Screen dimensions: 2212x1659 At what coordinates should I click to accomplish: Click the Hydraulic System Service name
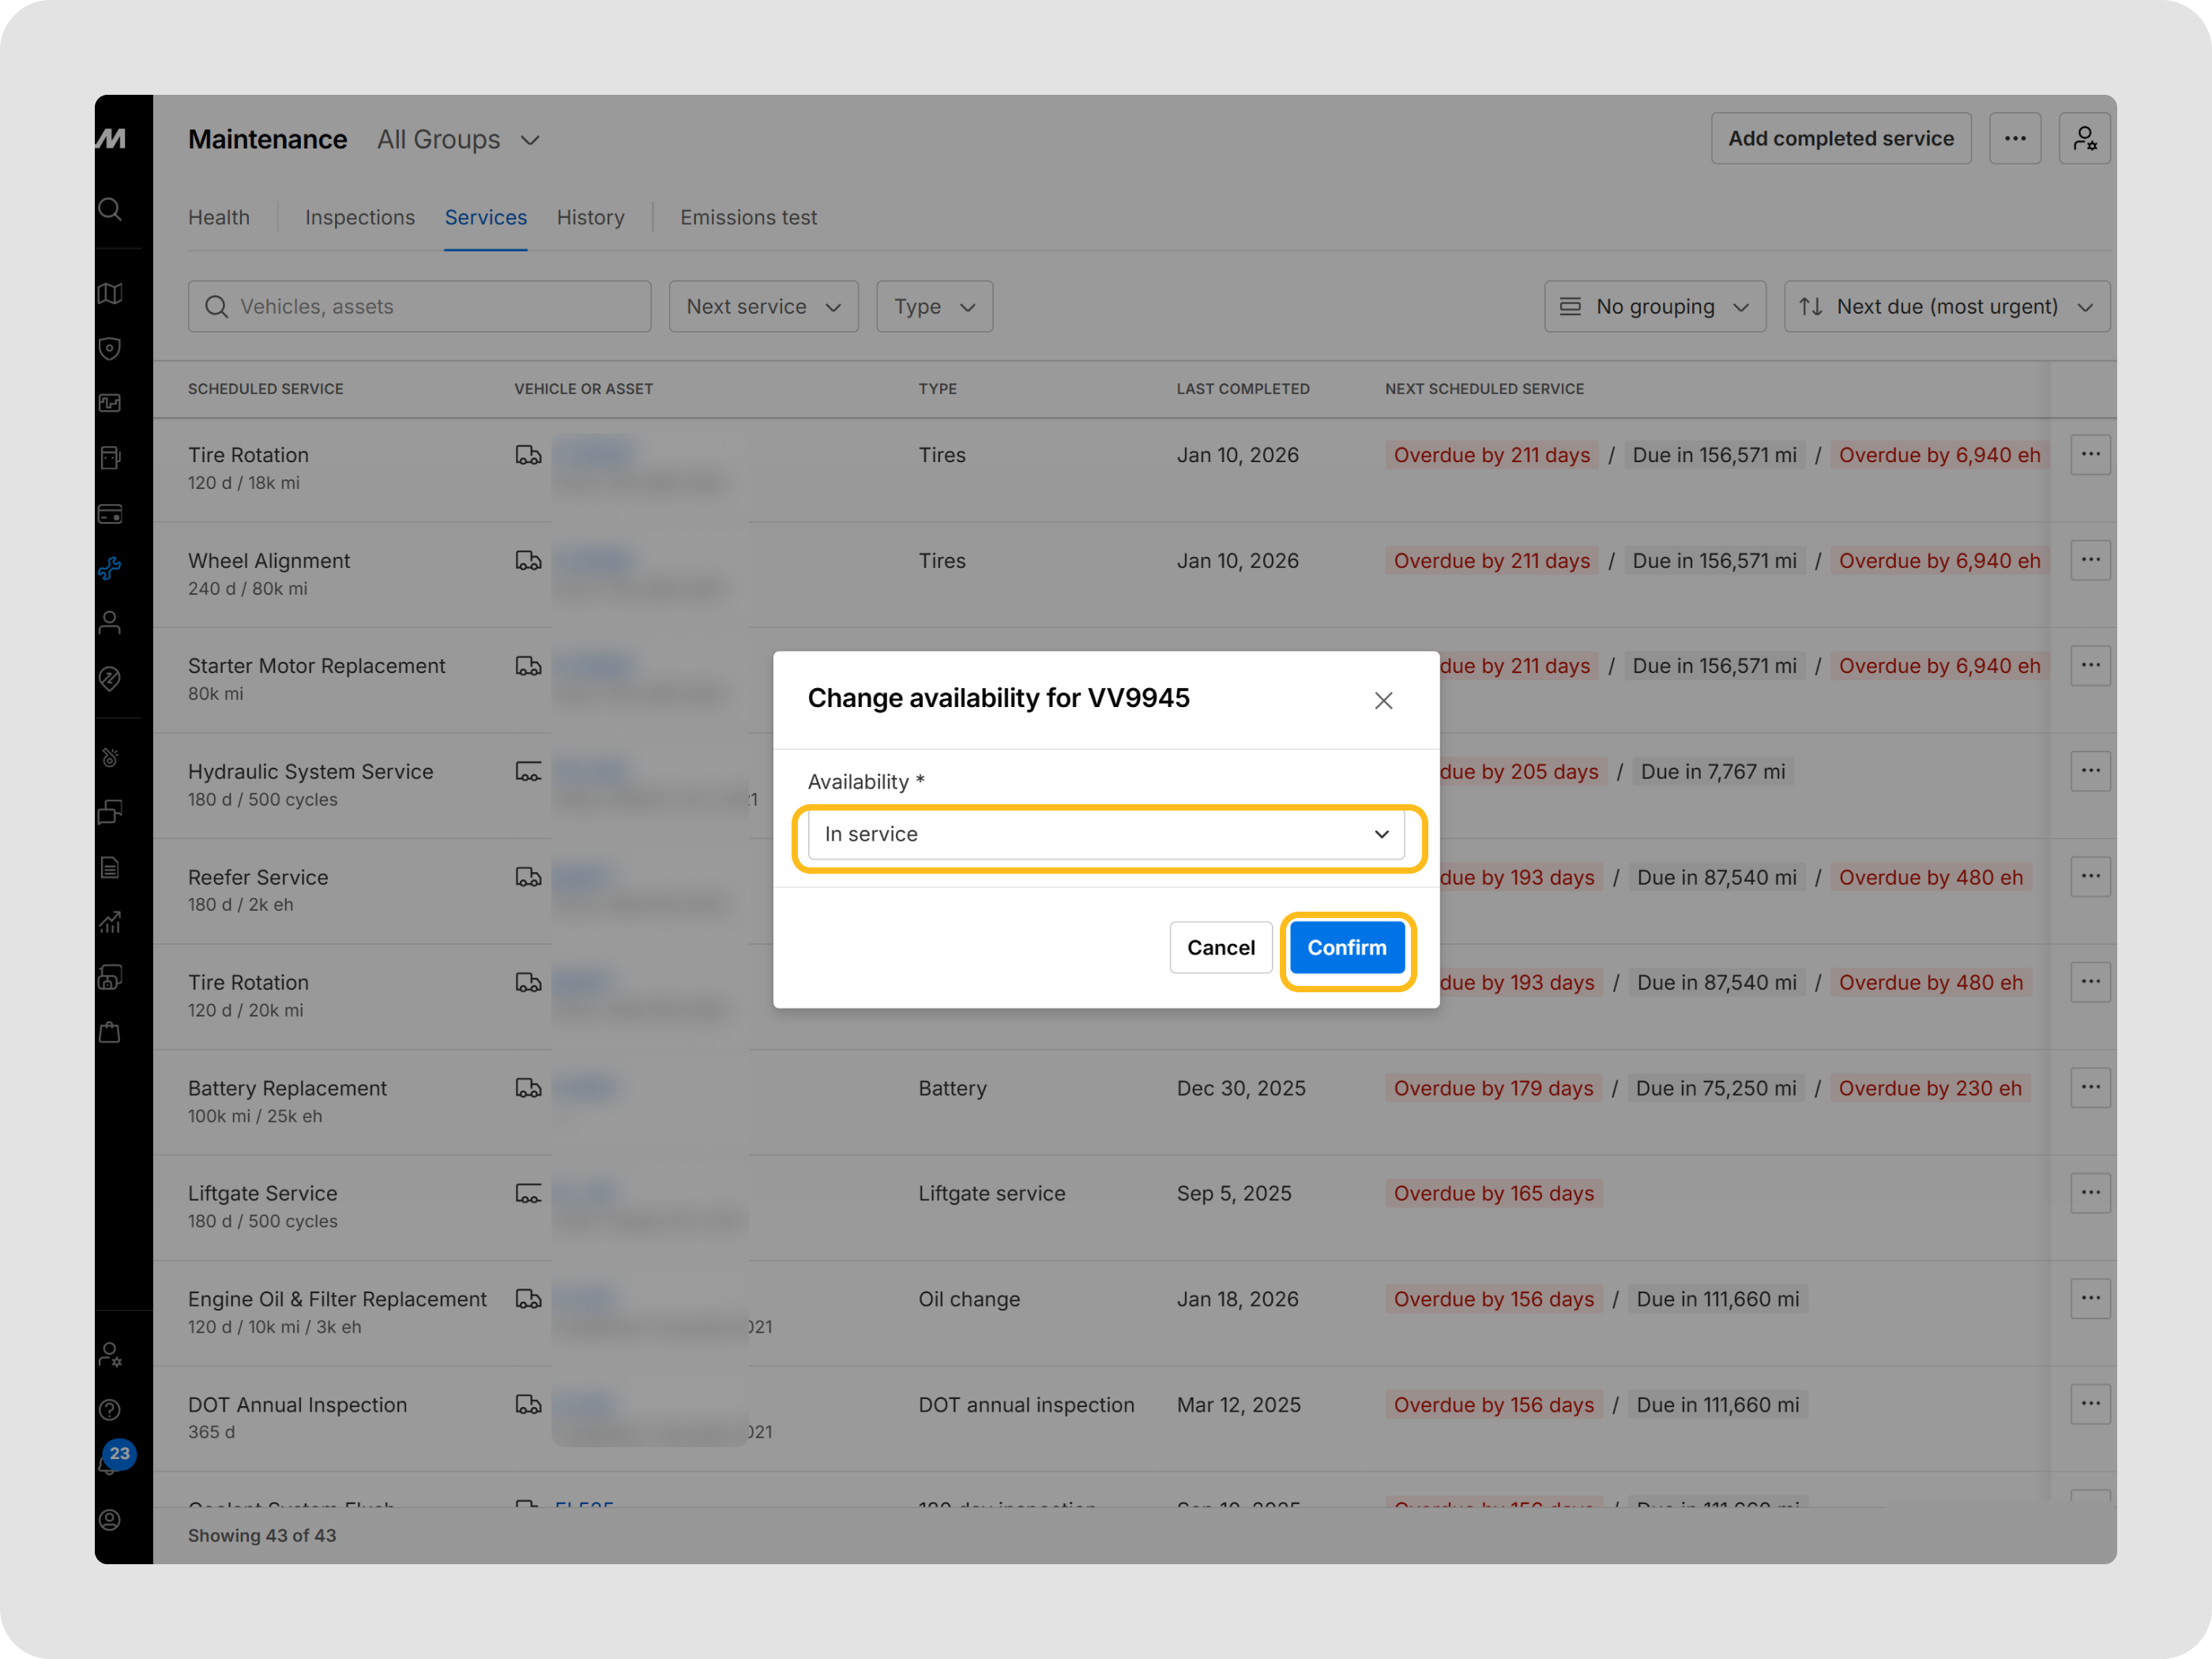(311, 771)
